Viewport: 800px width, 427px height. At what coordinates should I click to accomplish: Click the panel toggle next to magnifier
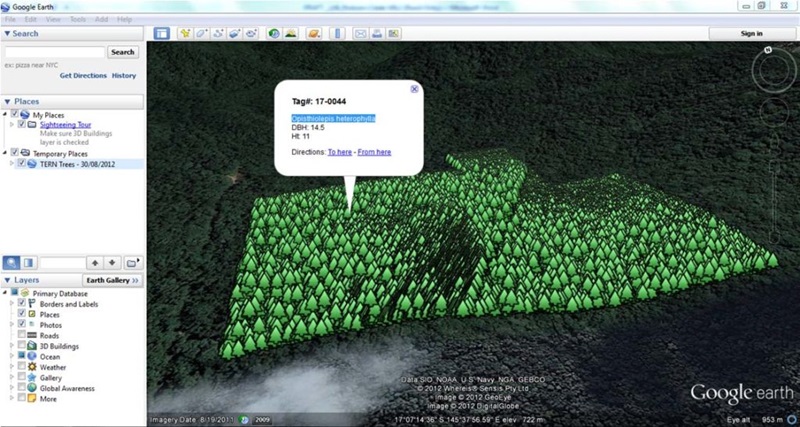click(x=28, y=263)
